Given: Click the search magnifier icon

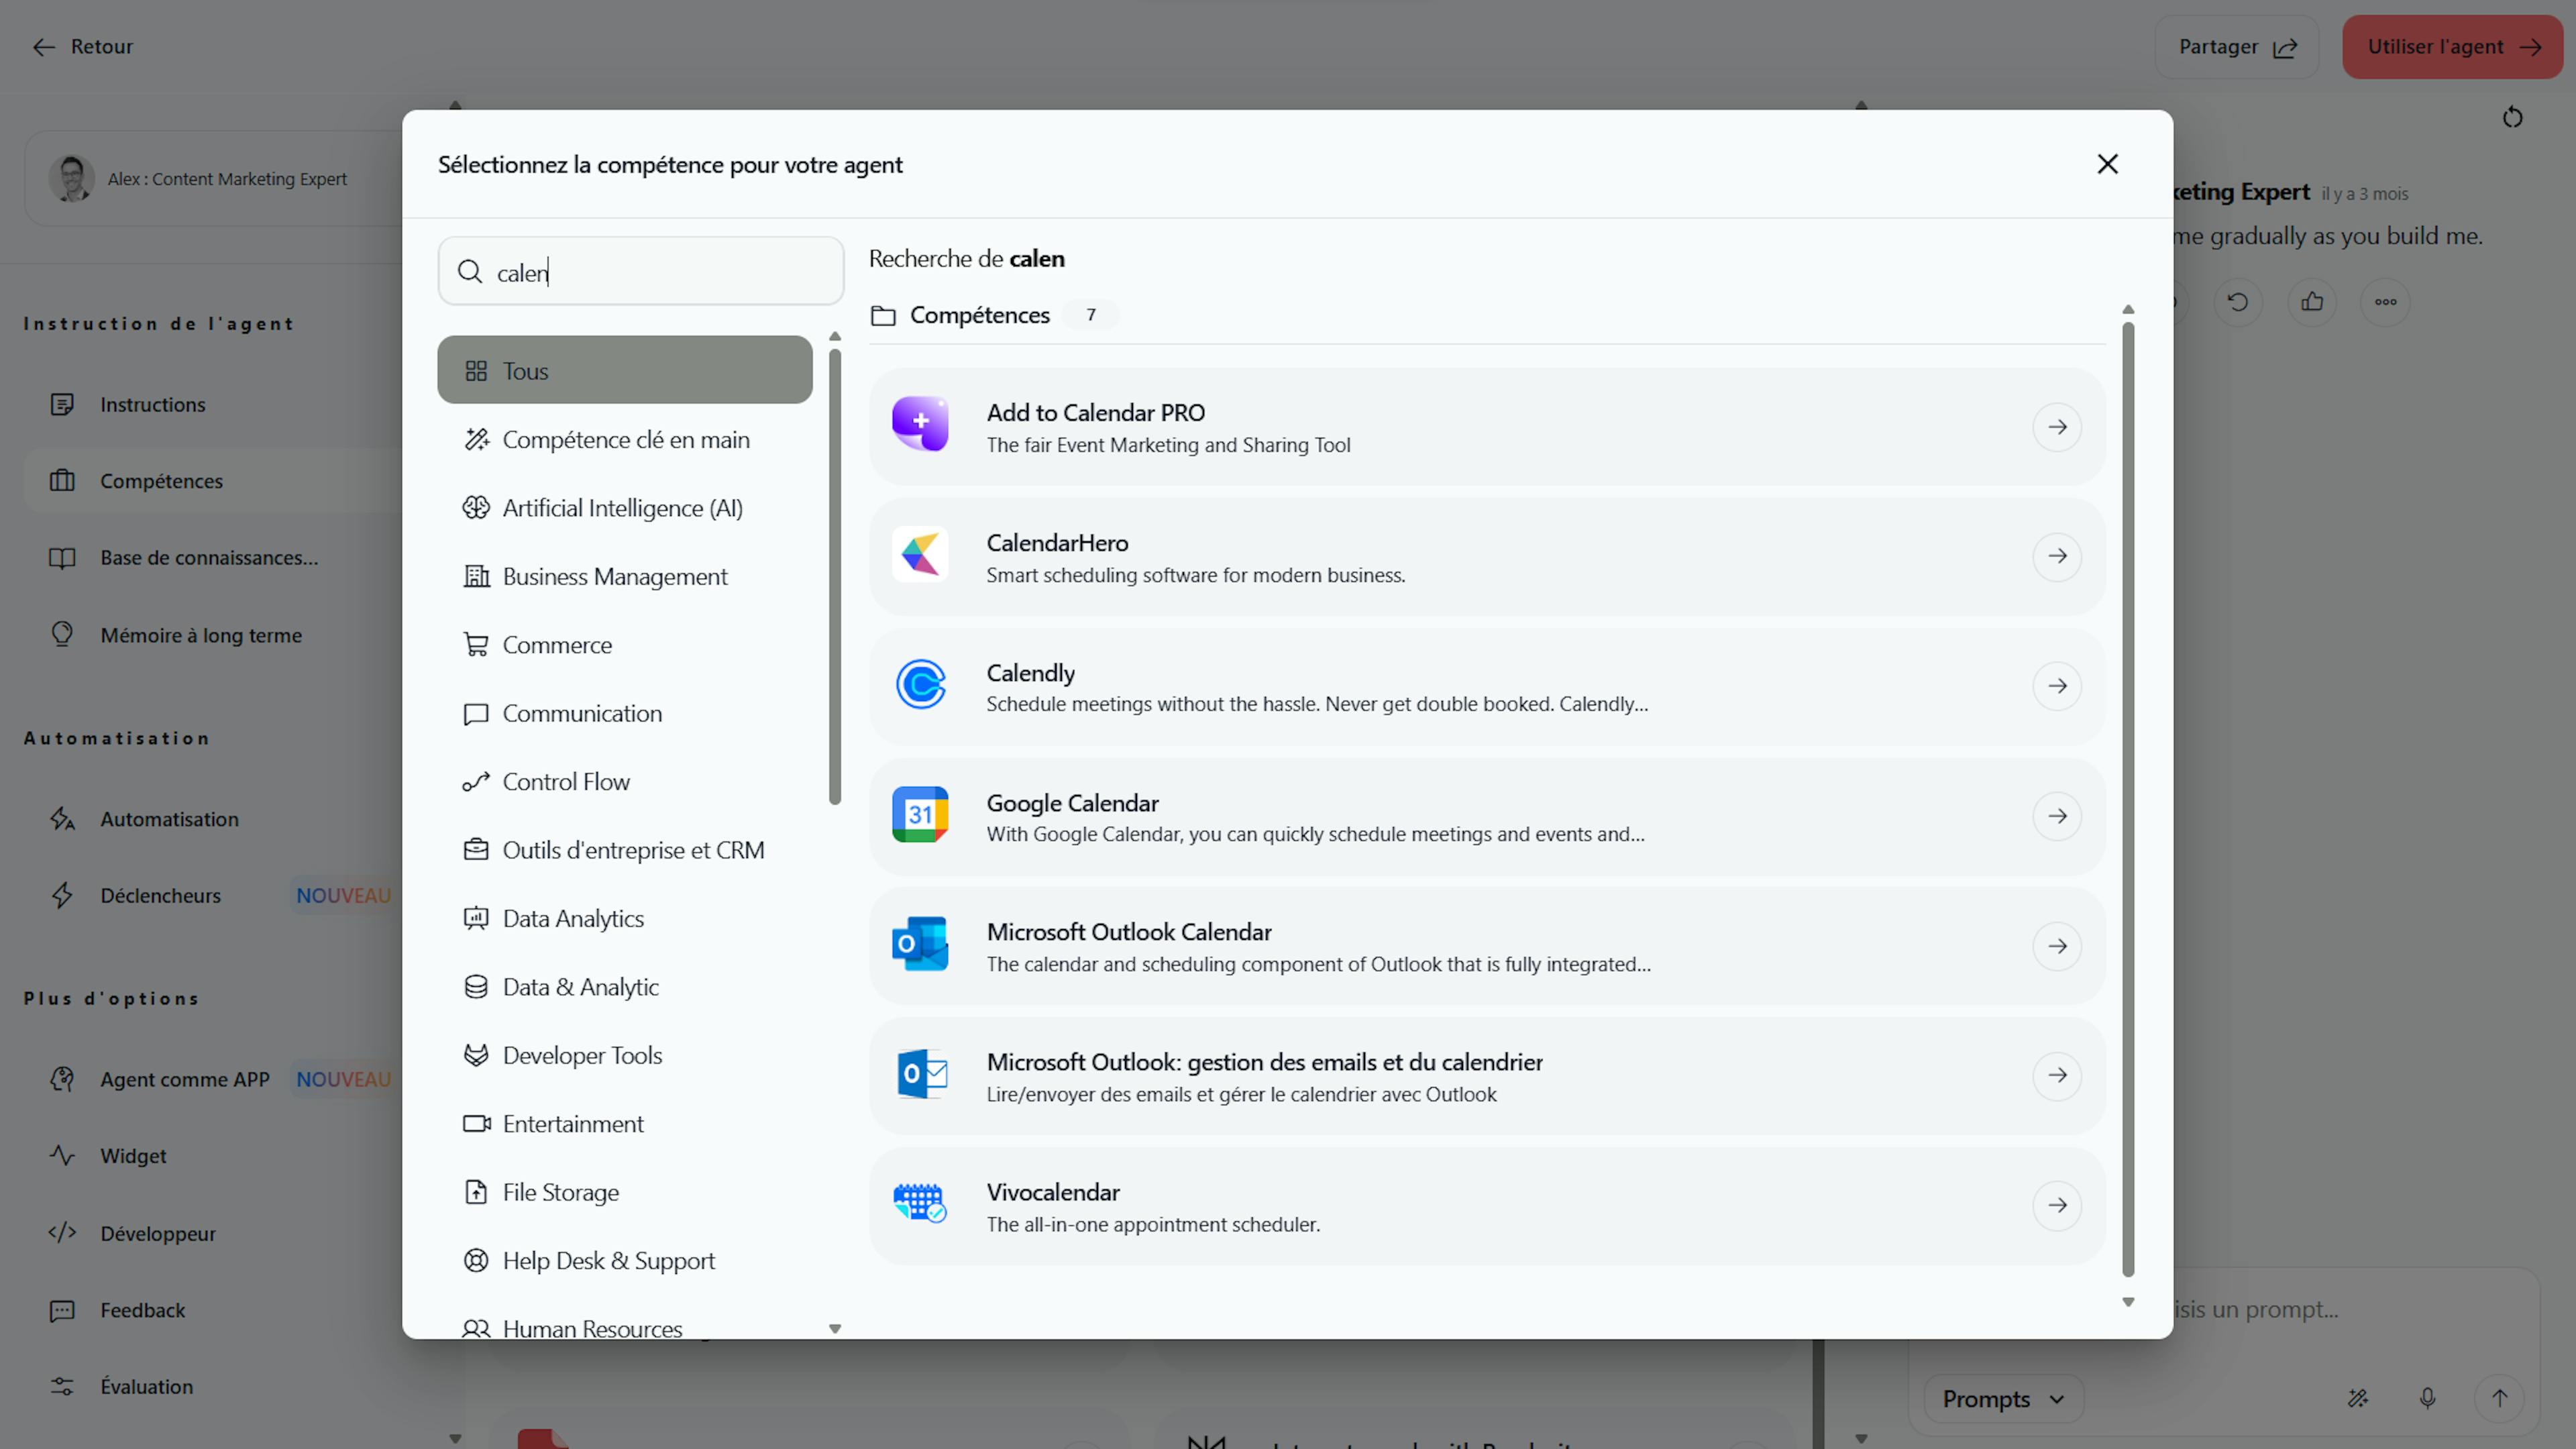Looking at the screenshot, I should 470,271.
